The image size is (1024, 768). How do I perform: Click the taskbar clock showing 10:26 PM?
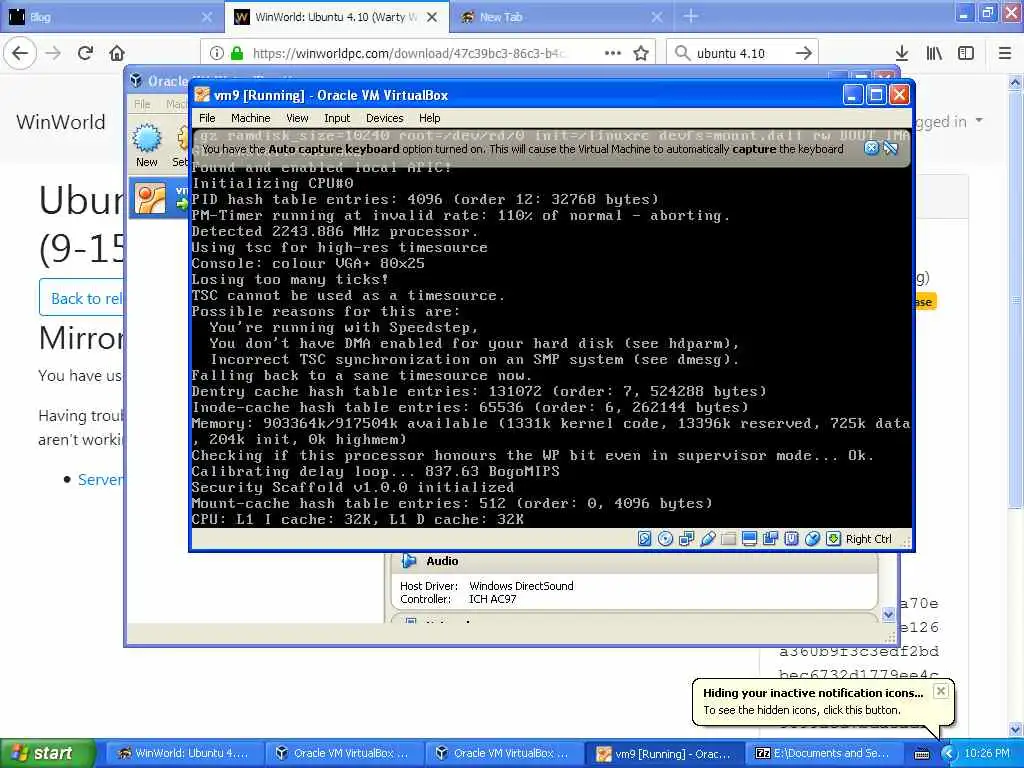coord(987,753)
